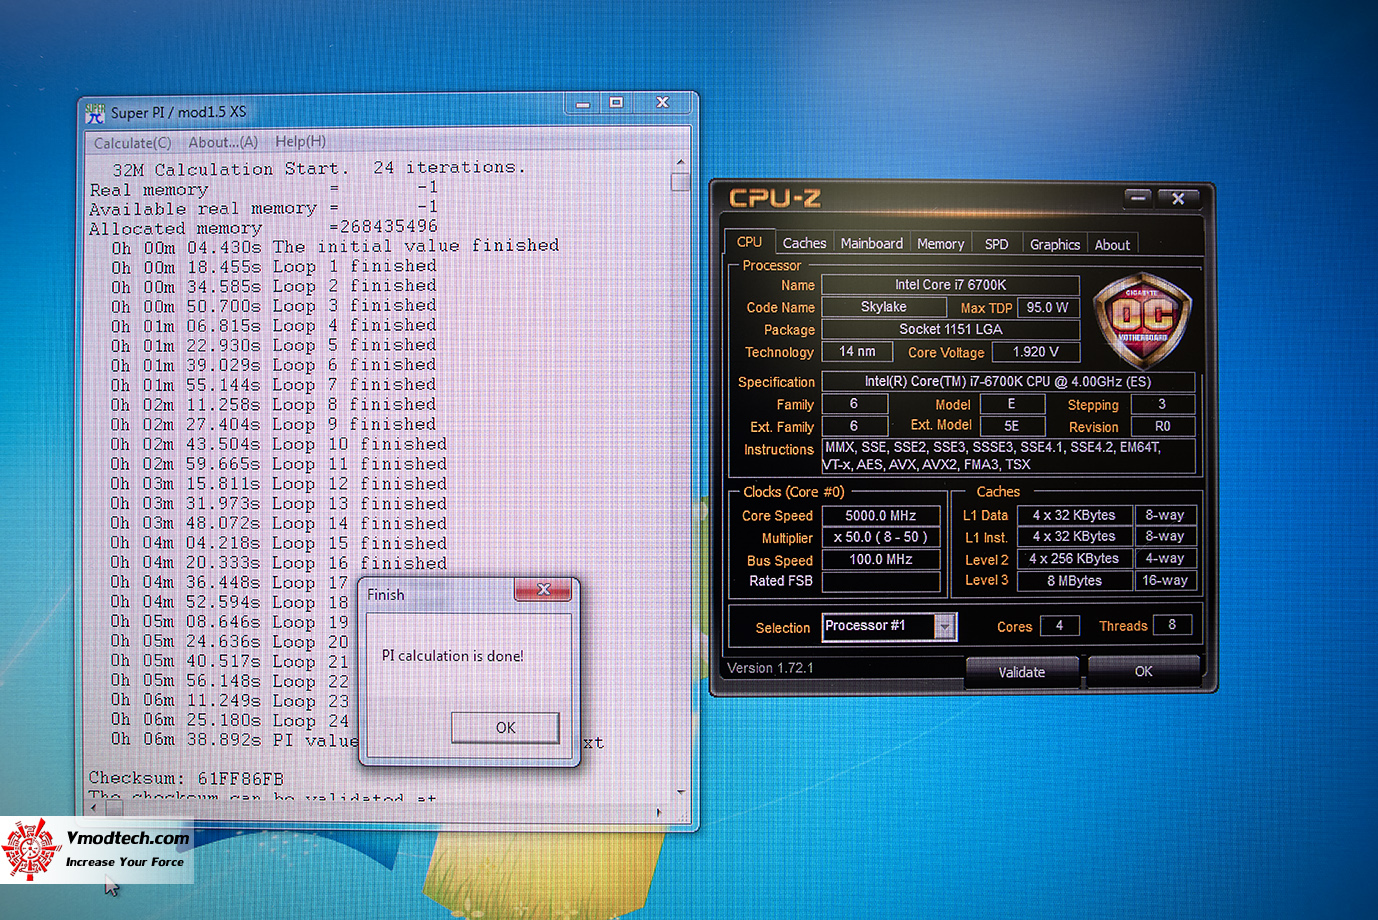
Task: Click the Multiplier value x 50.0
Action: [881, 537]
